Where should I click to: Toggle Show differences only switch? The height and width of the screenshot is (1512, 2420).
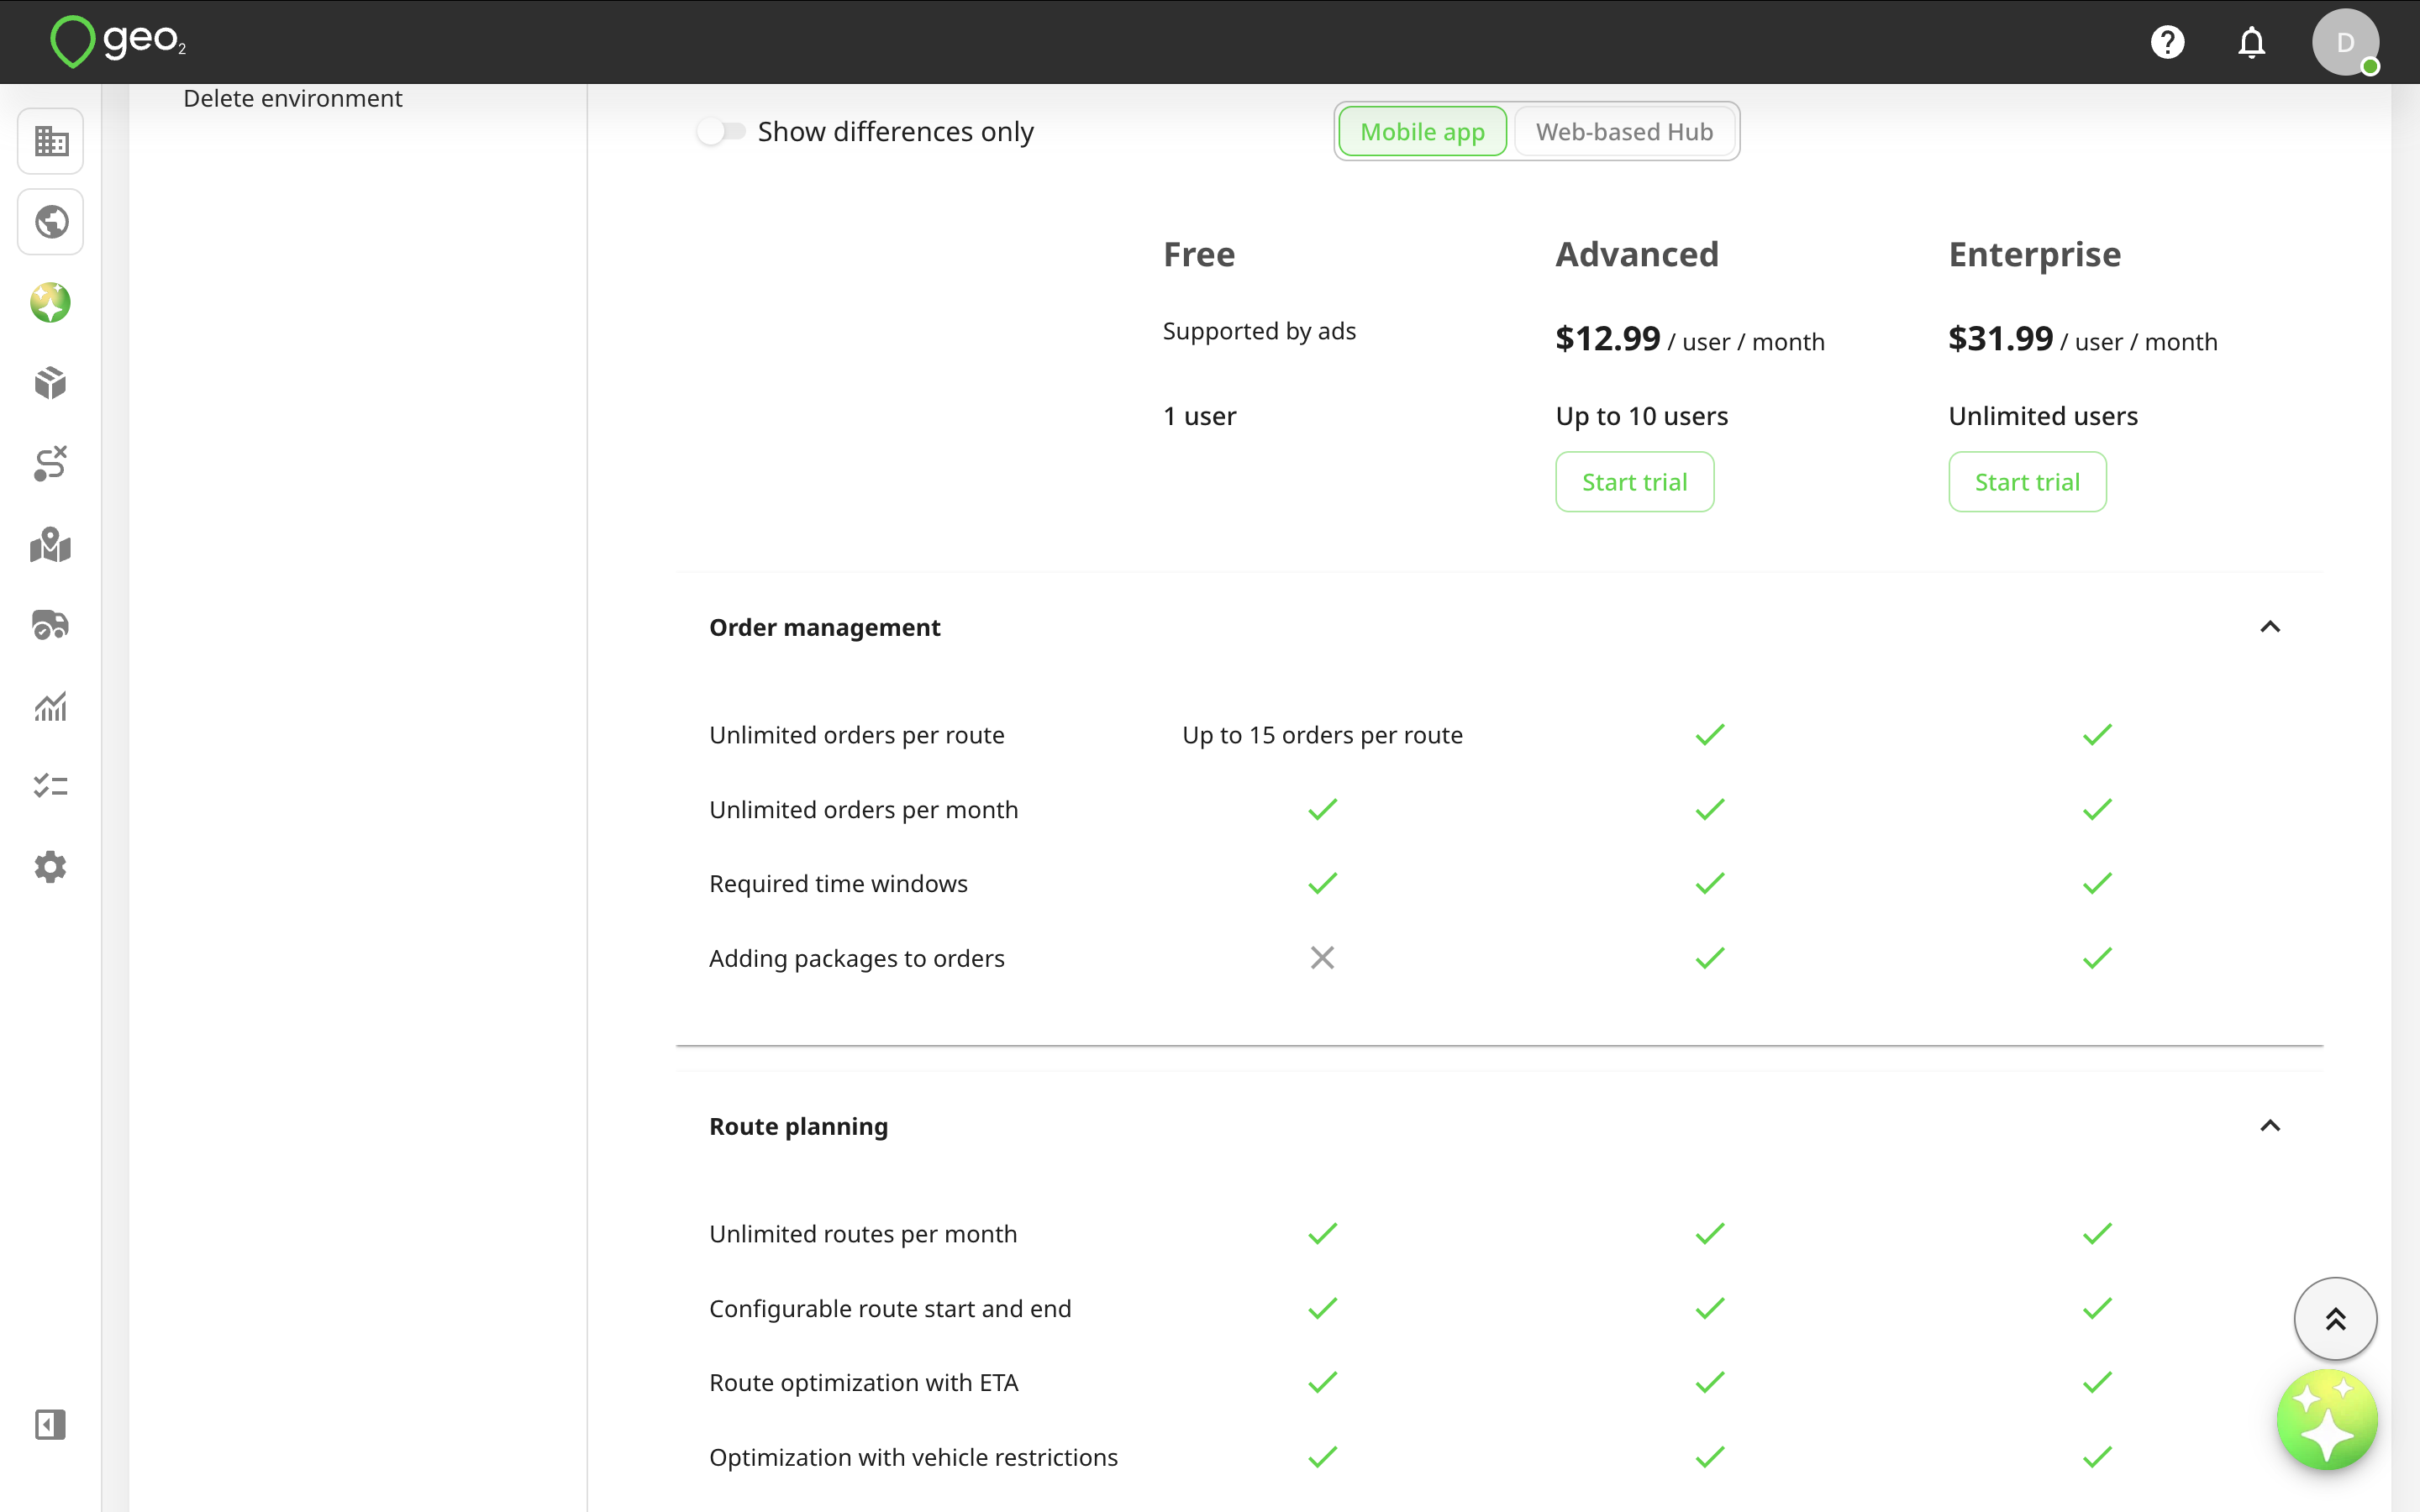tap(722, 131)
